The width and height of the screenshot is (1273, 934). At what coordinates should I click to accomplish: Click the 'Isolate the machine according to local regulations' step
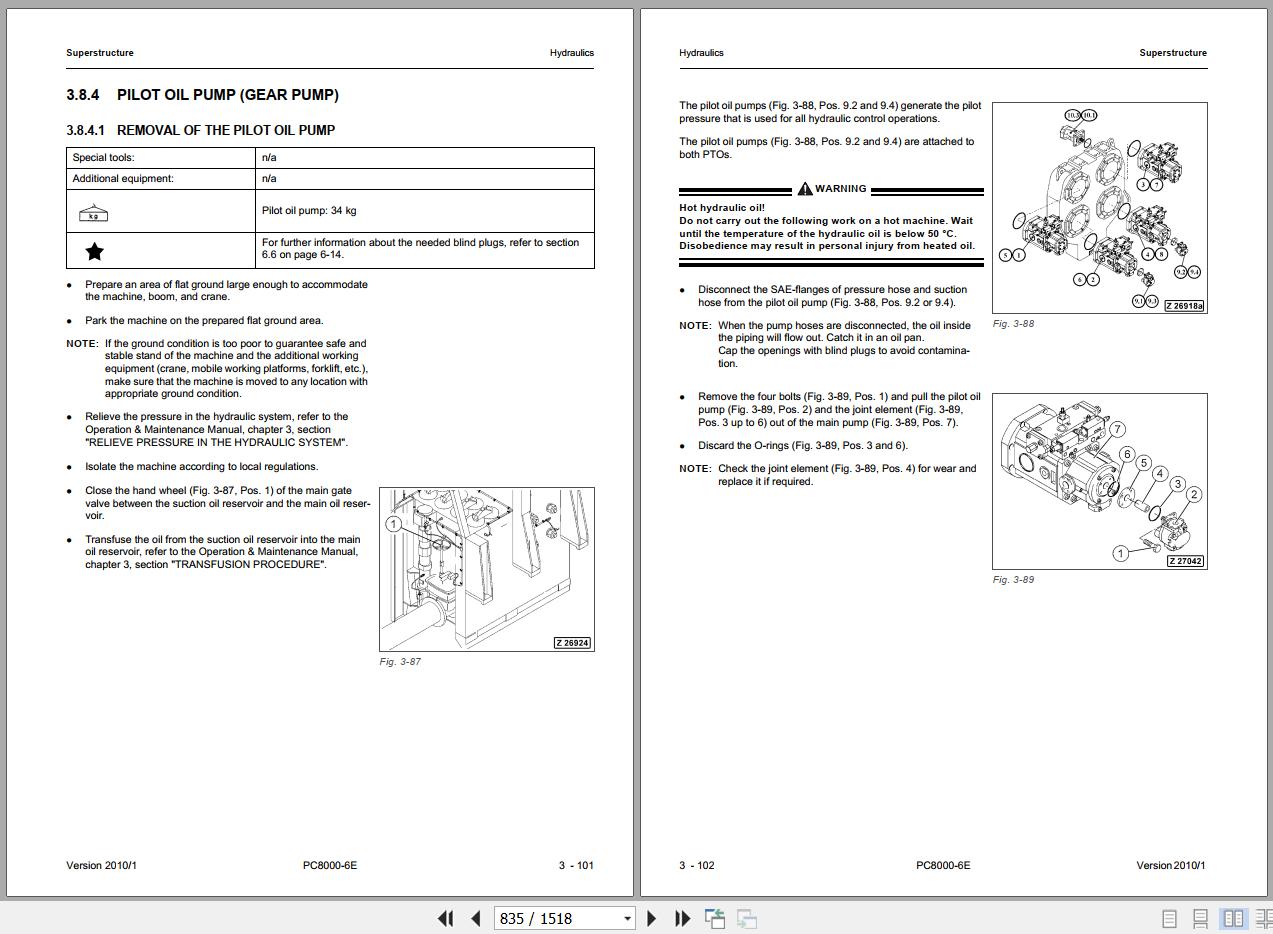tap(201, 467)
